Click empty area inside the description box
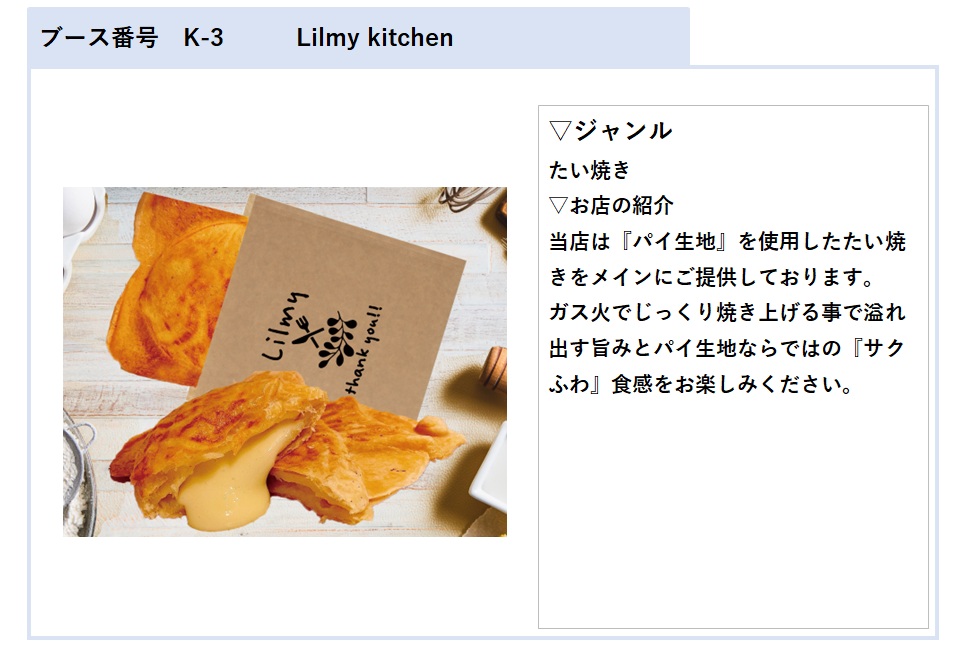966x651 pixels. 733,511
